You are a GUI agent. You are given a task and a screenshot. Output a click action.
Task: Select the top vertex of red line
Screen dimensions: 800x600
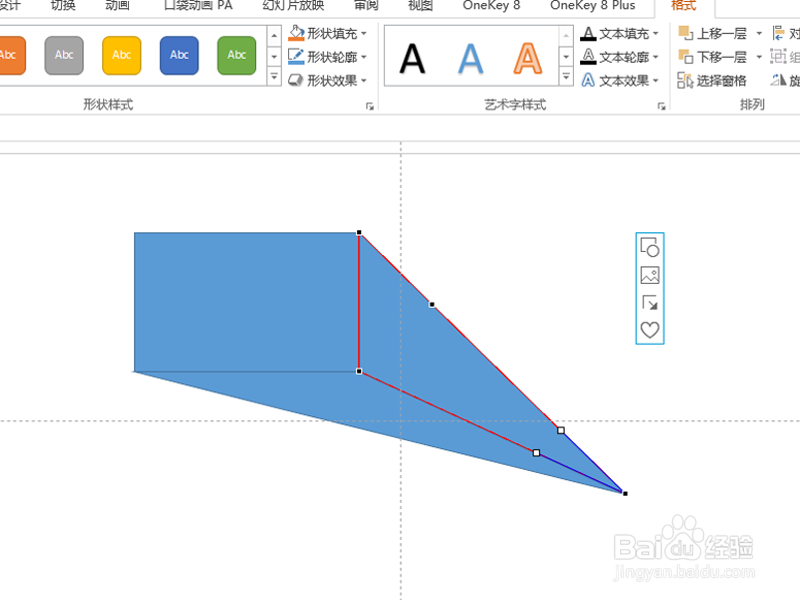(x=359, y=233)
